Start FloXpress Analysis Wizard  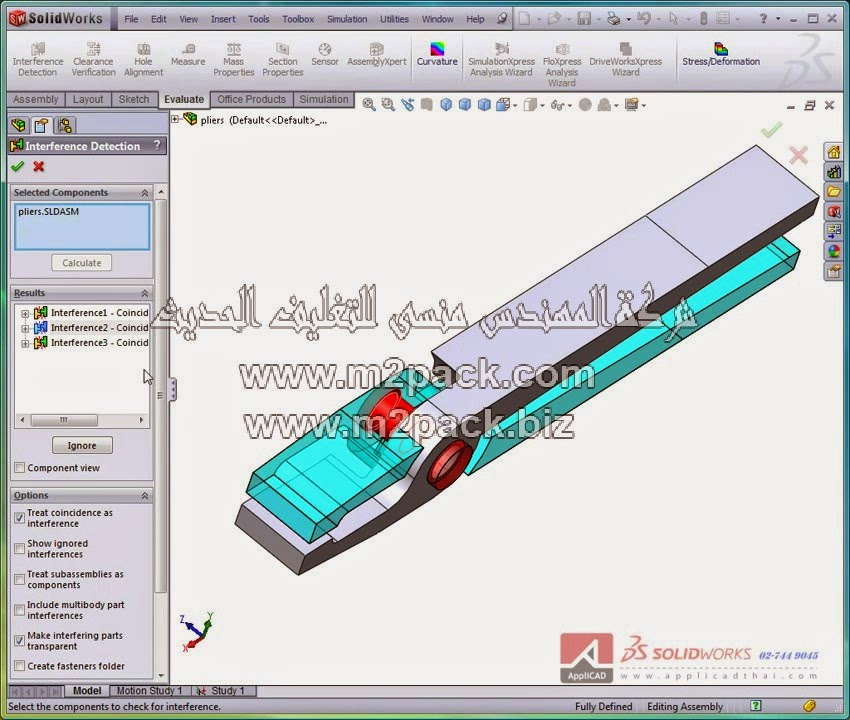[x=562, y=65]
